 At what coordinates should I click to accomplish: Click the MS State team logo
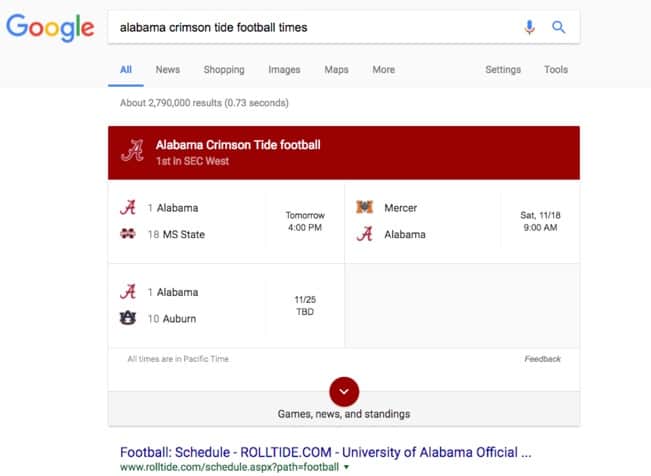(128, 234)
